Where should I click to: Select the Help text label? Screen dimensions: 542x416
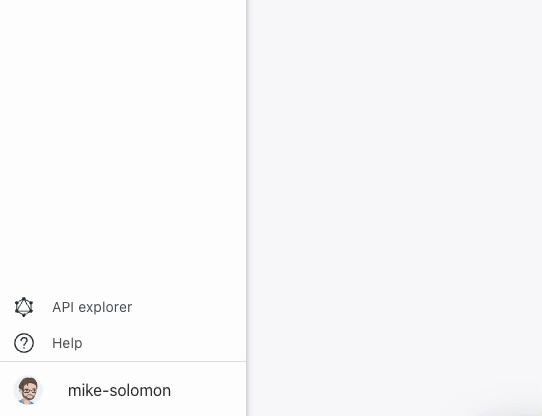[67, 343]
